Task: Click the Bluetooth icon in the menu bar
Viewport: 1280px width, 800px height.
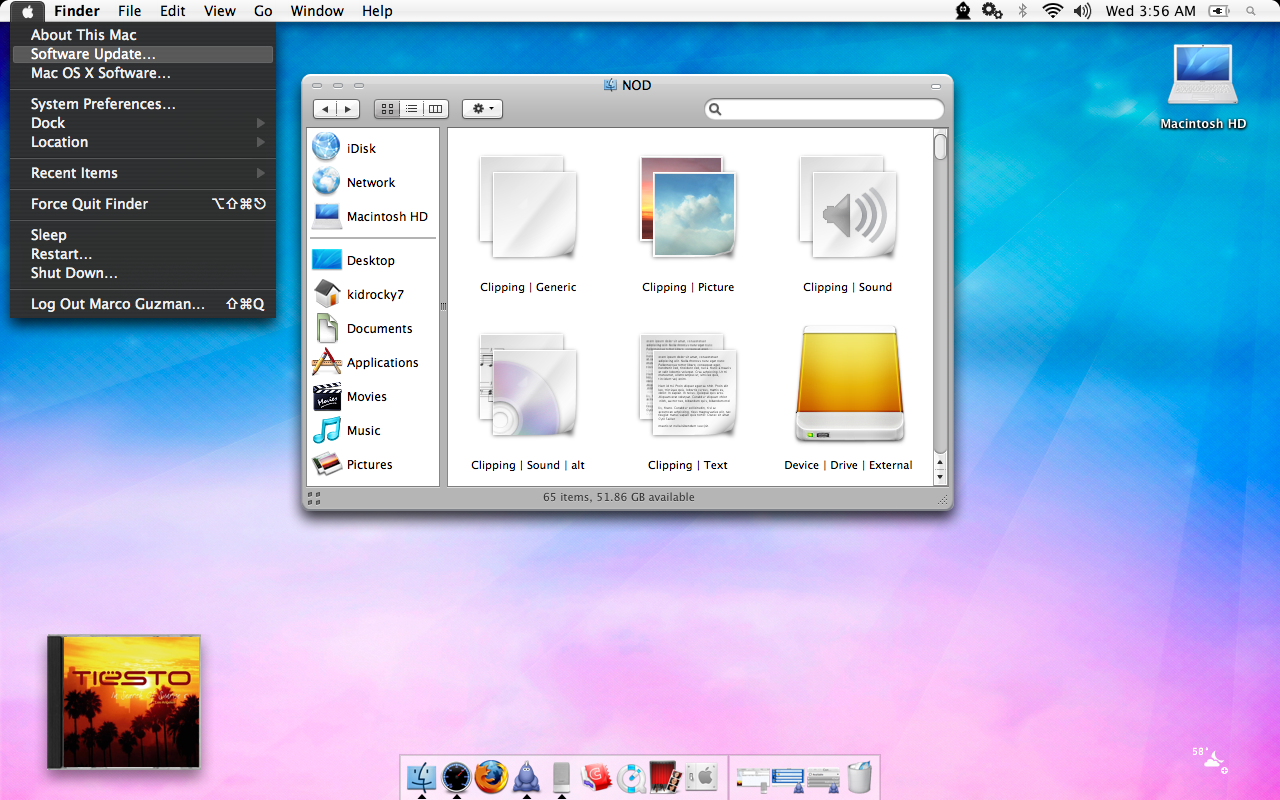Action: point(1022,11)
